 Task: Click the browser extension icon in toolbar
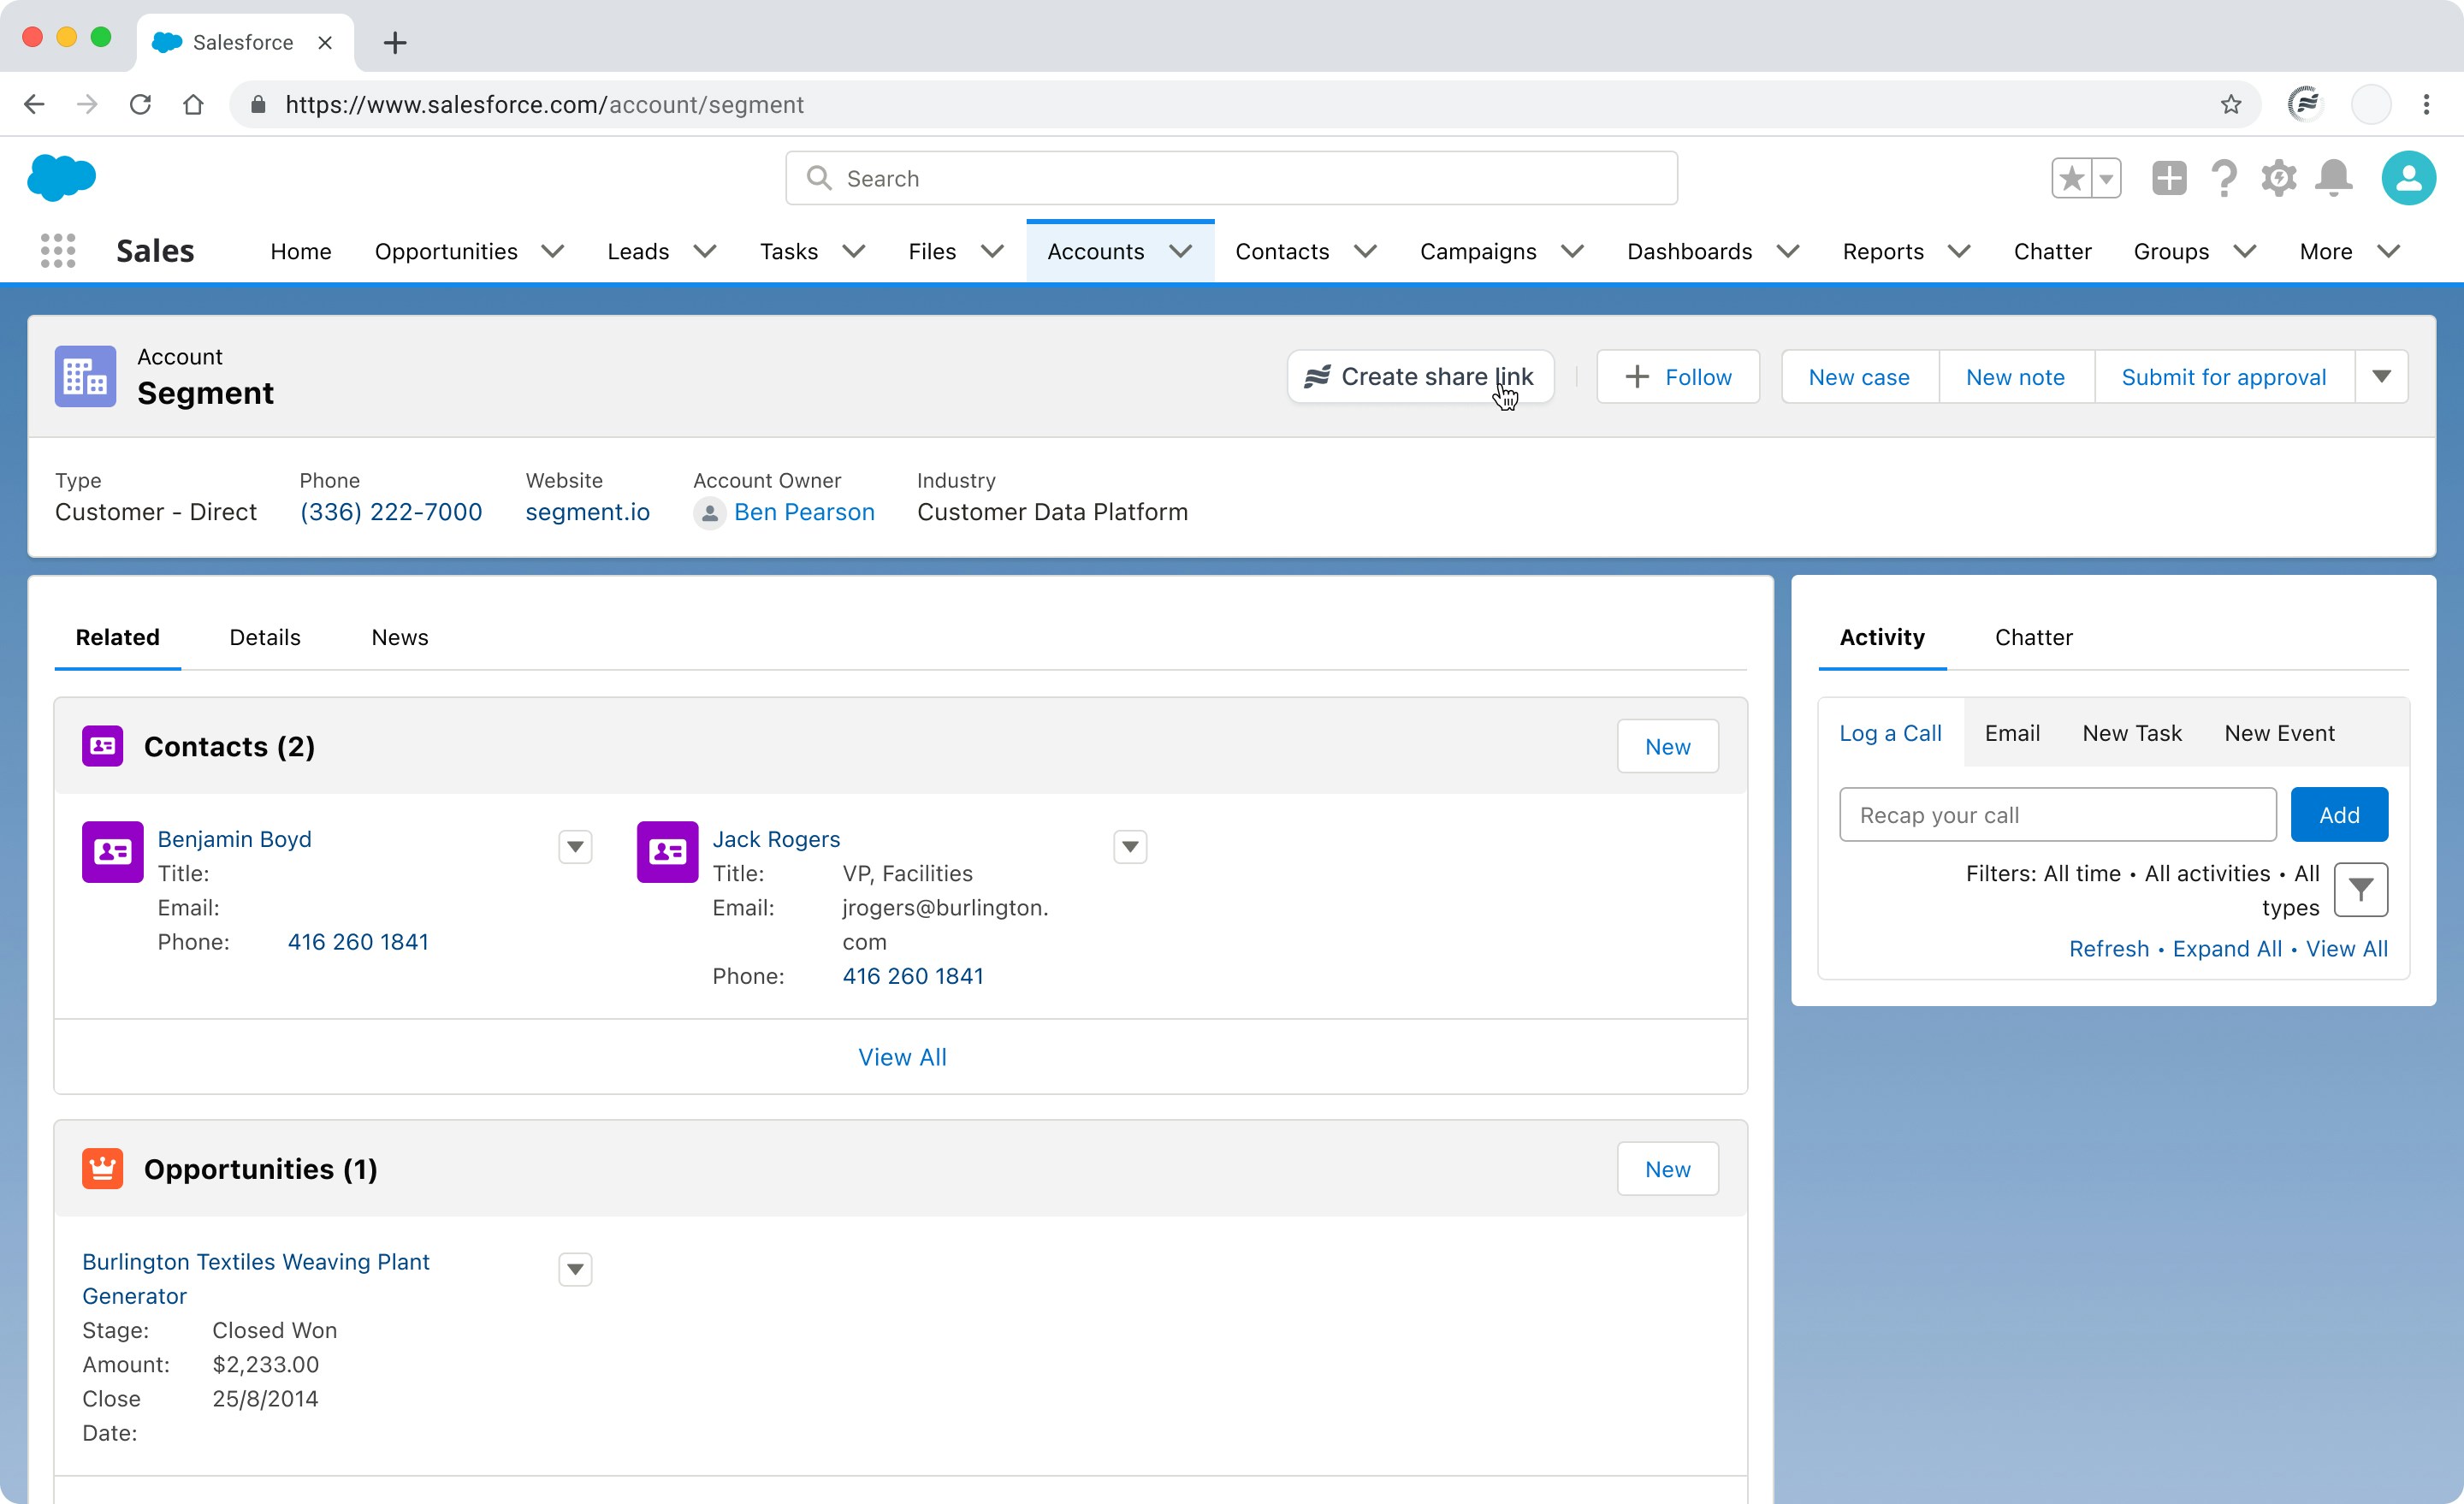pos(2305,104)
